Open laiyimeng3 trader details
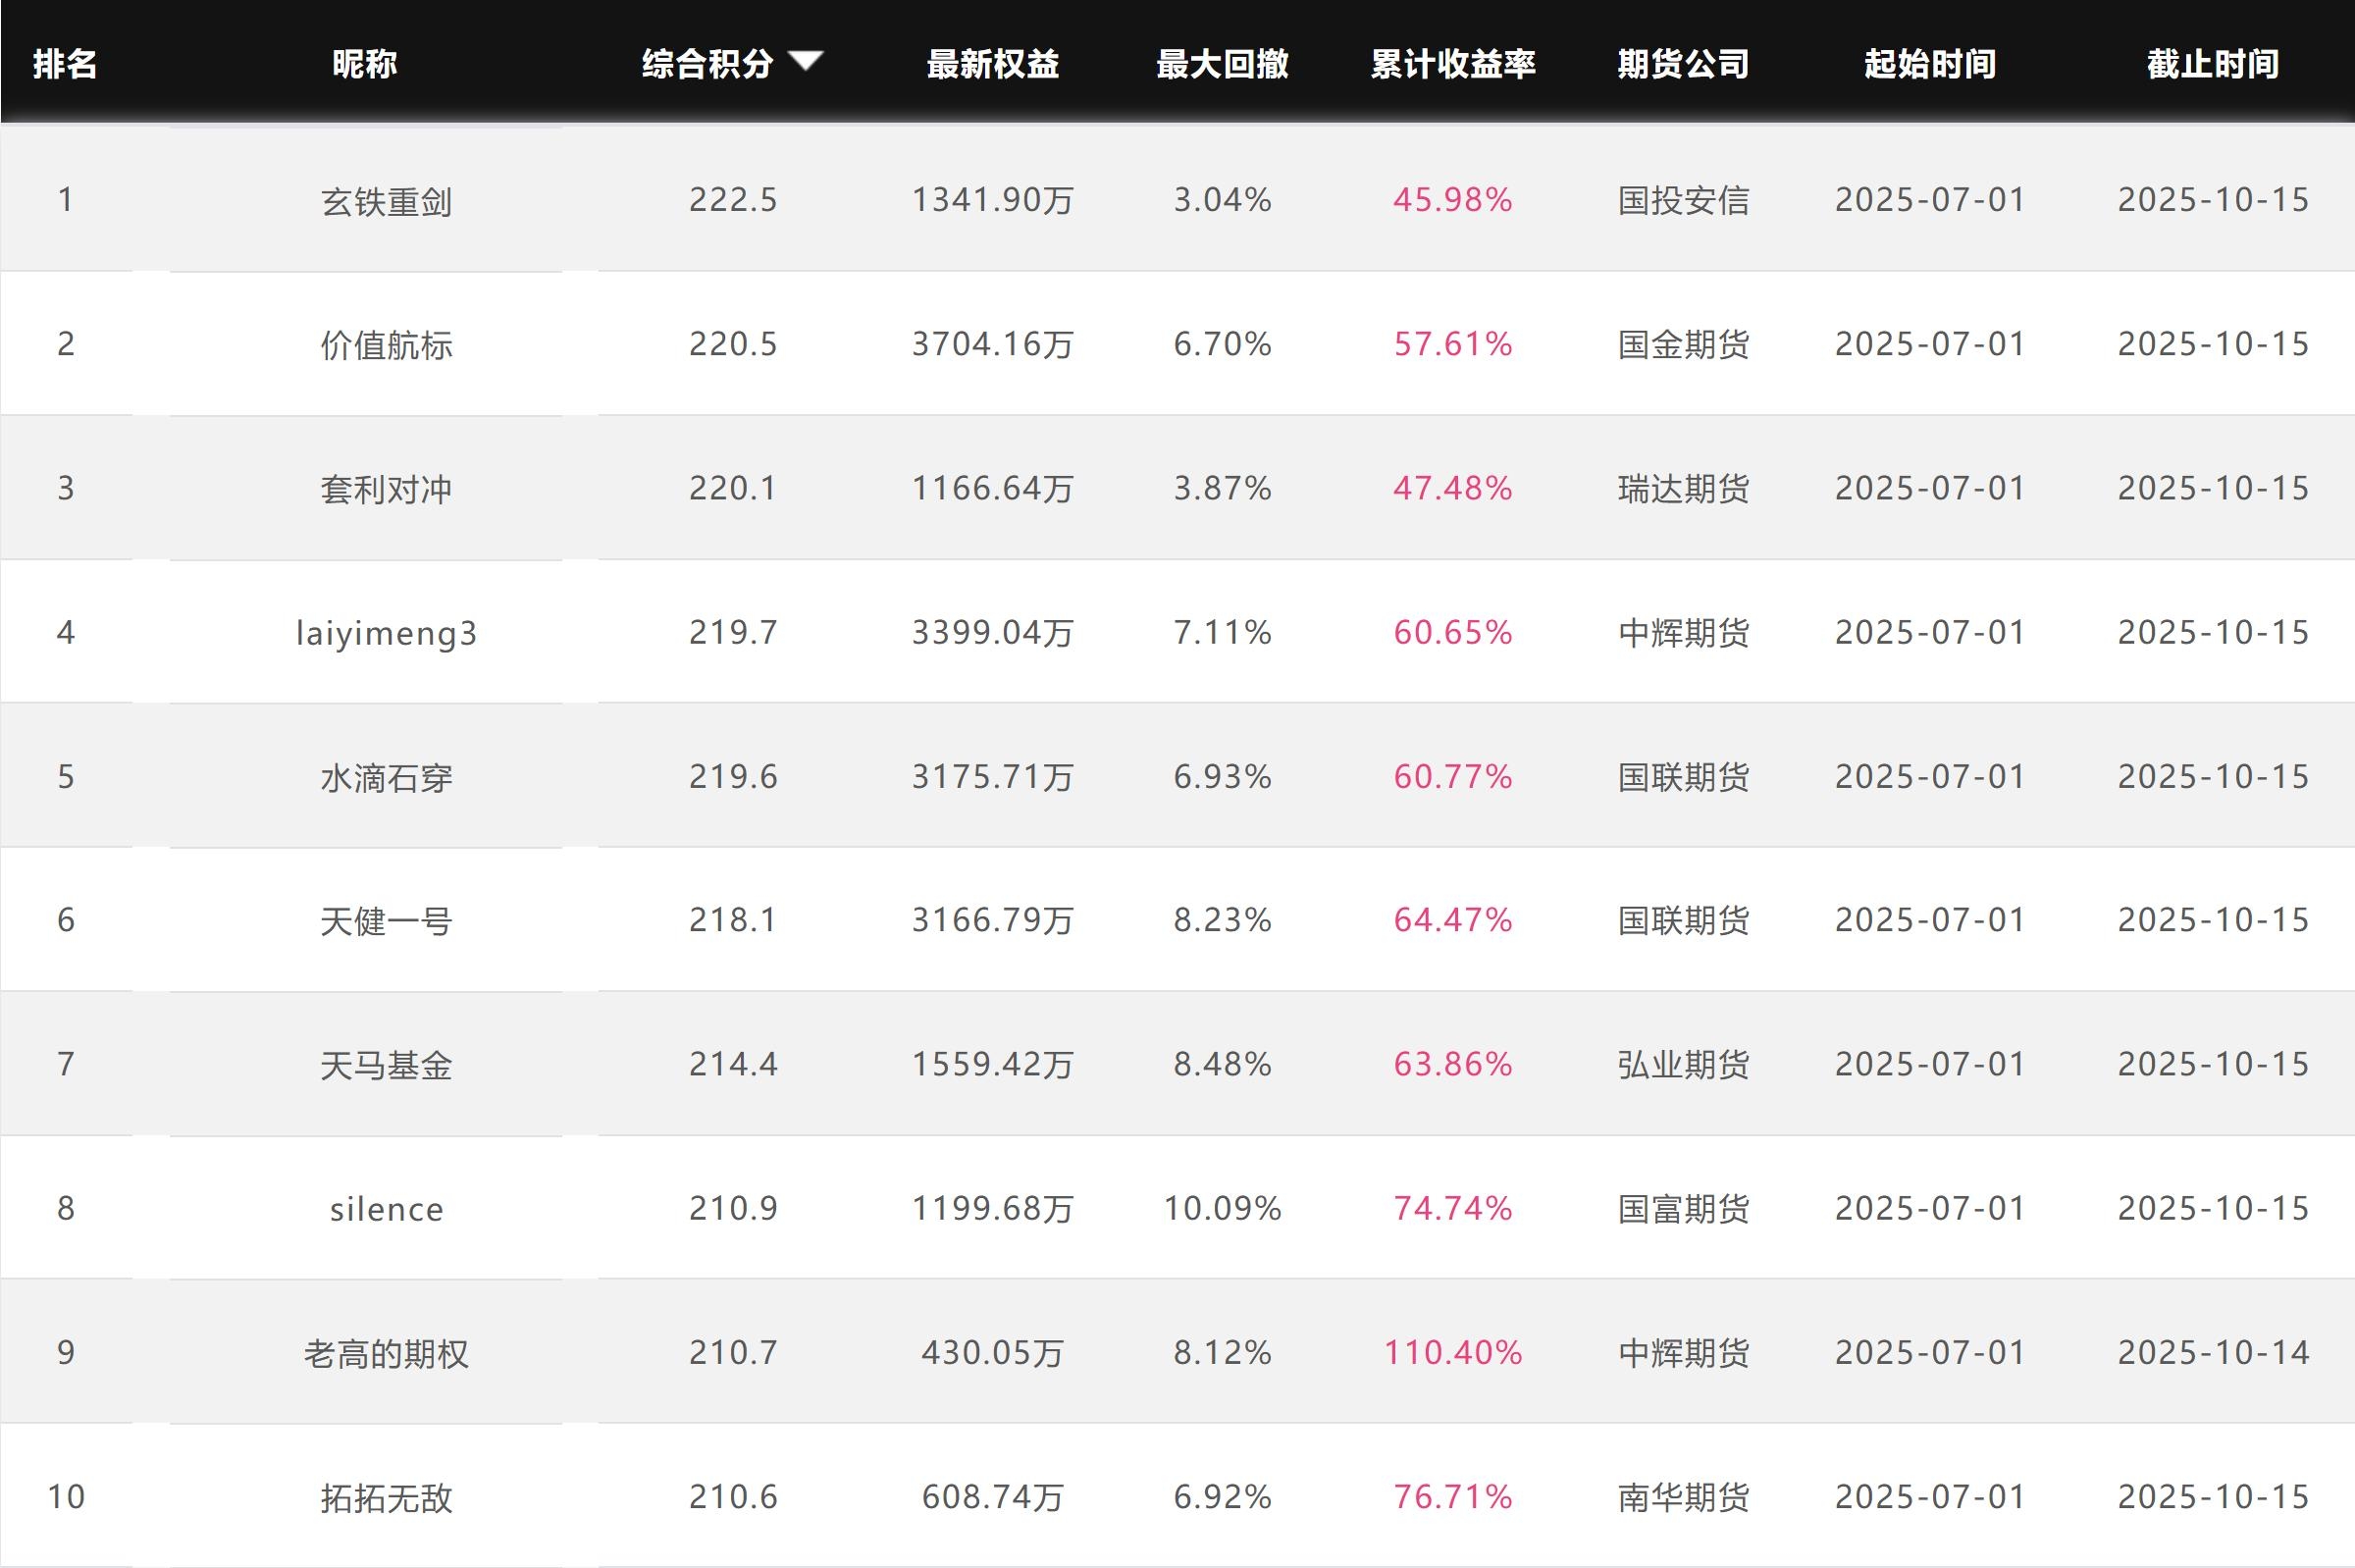The width and height of the screenshot is (2355, 1568). pos(386,633)
